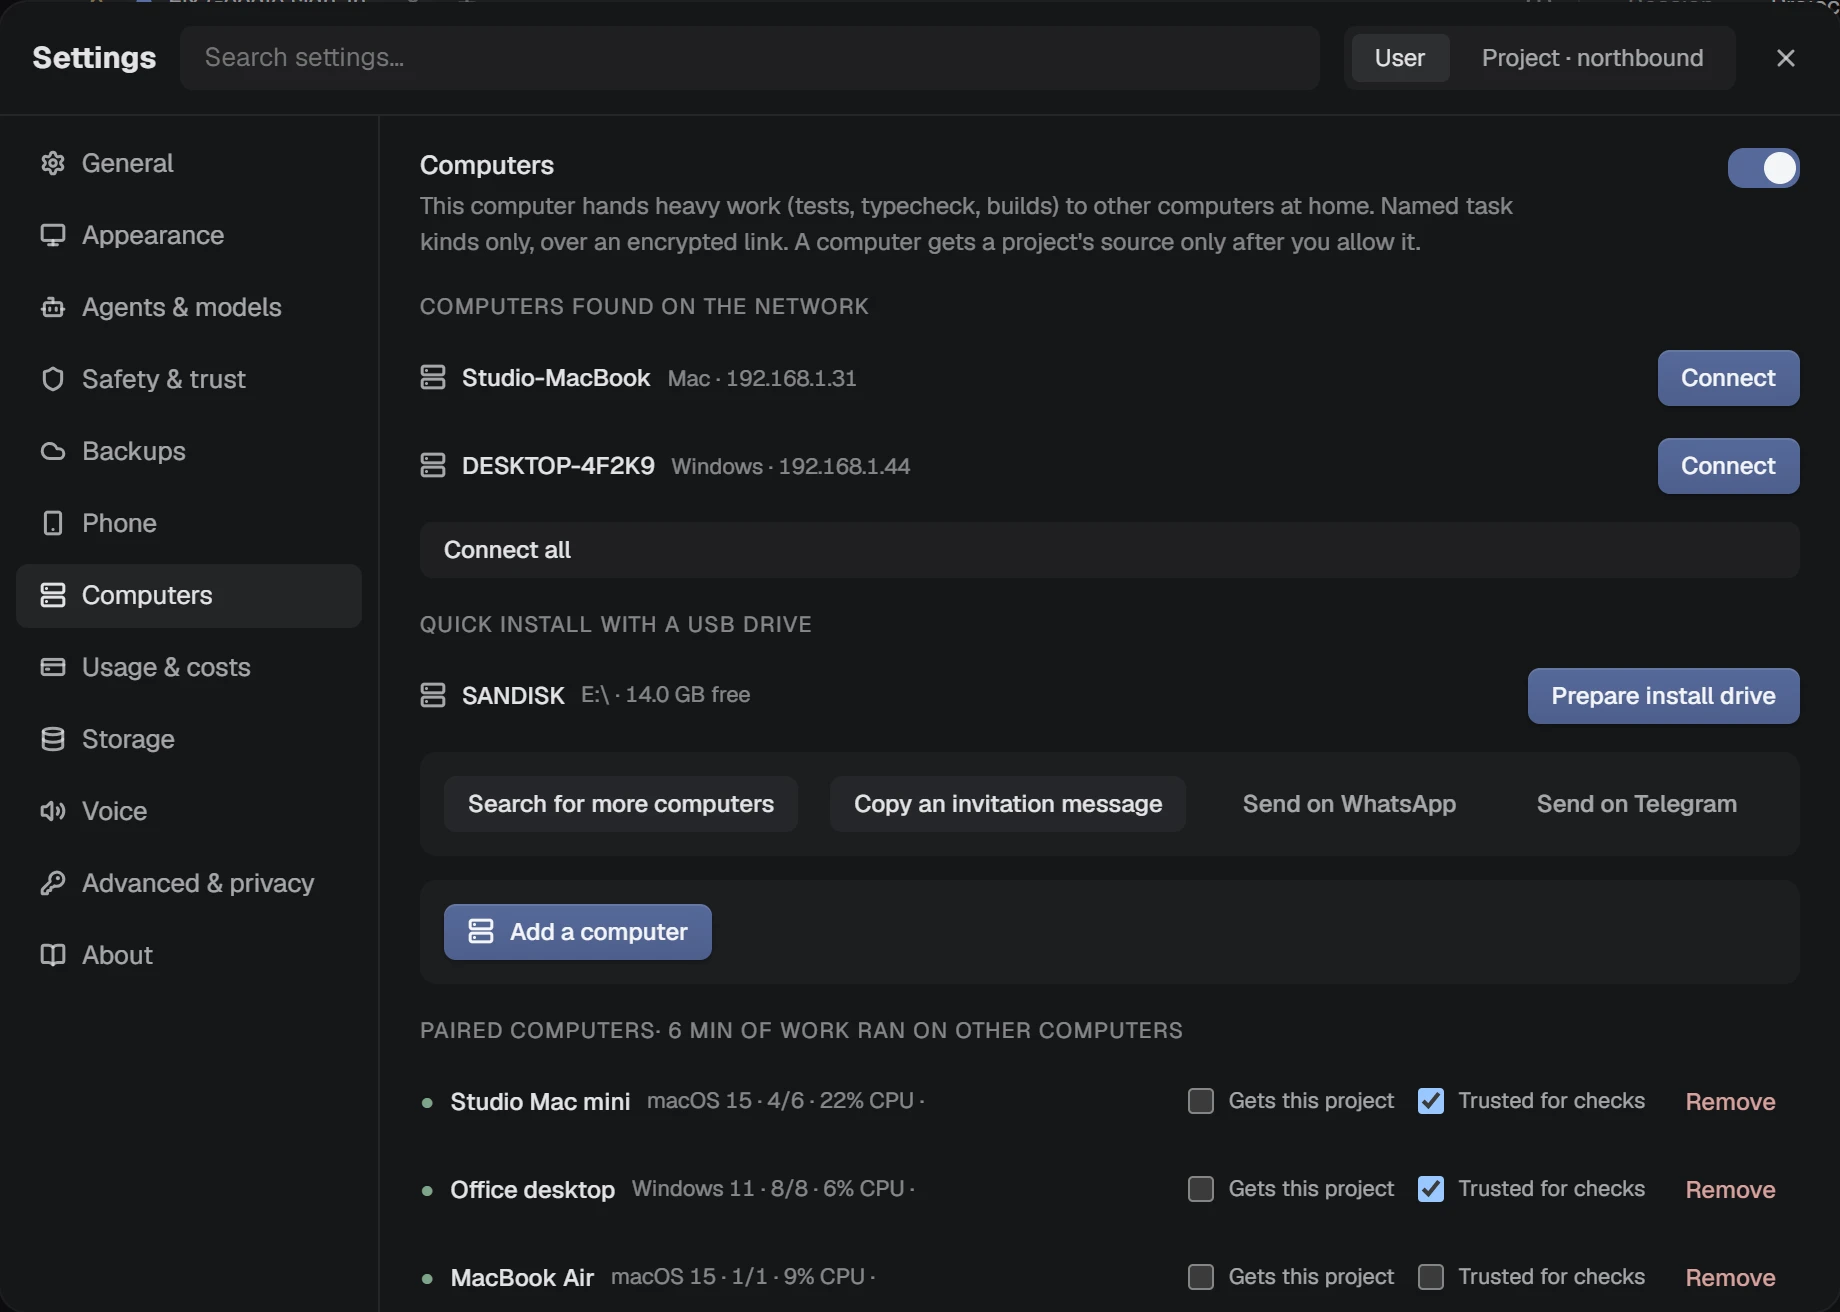Viewport: 1840px width, 1312px height.
Task: Remove the MacBook Air pairing
Action: (x=1730, y=1278)
